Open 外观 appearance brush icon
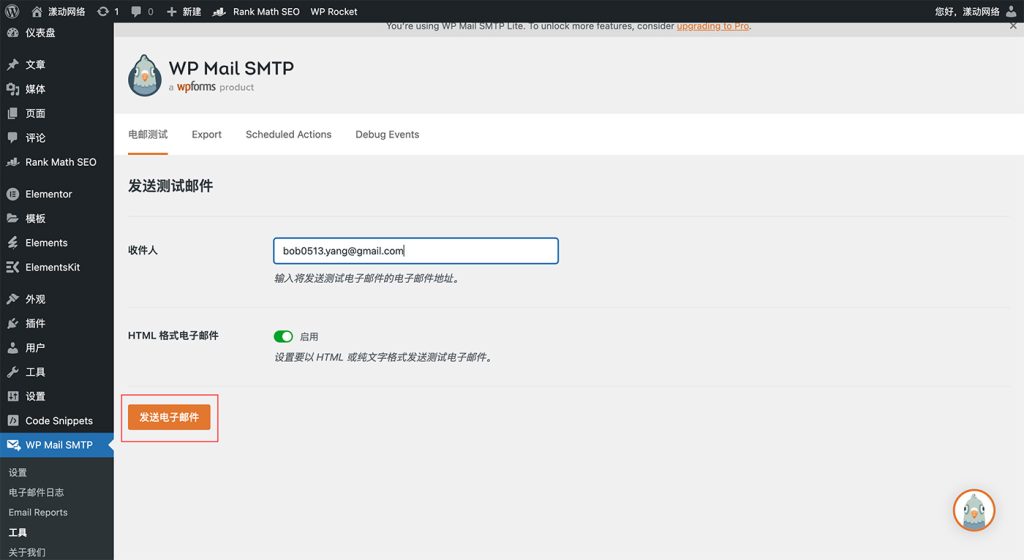This screenshot has height=560, width=1024. coord(12,299)
